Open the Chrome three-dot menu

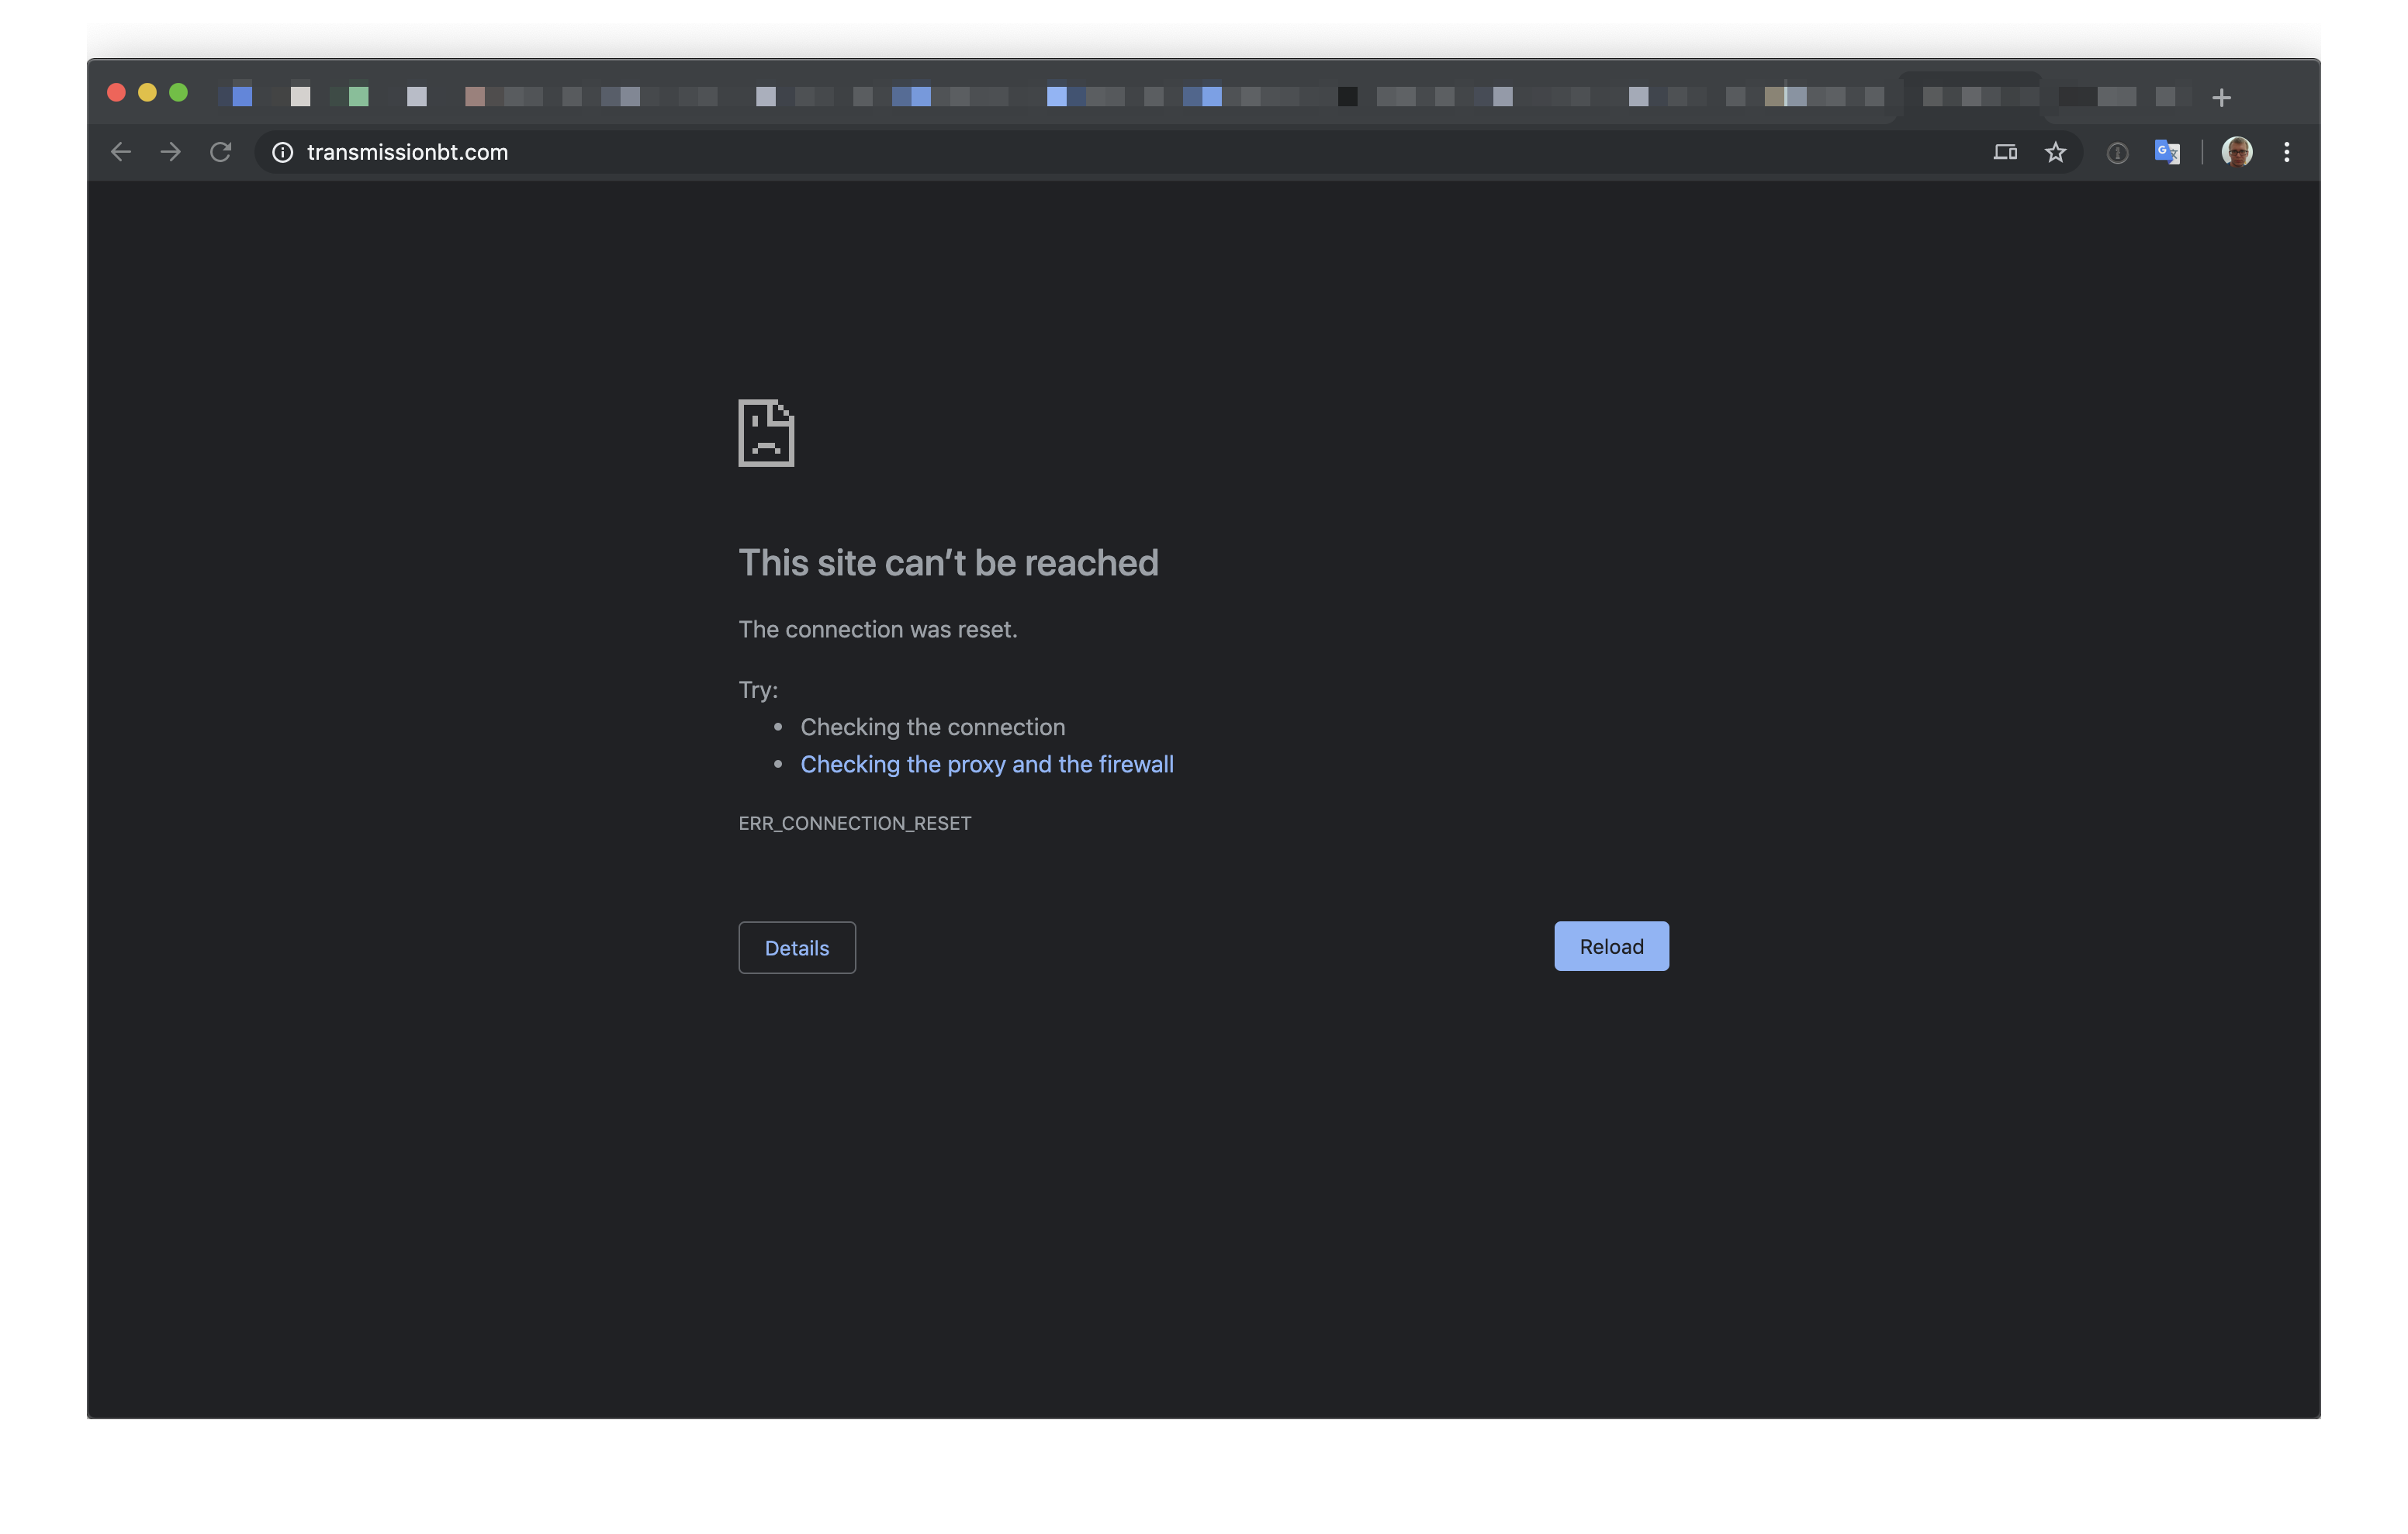click(2287, 152)
